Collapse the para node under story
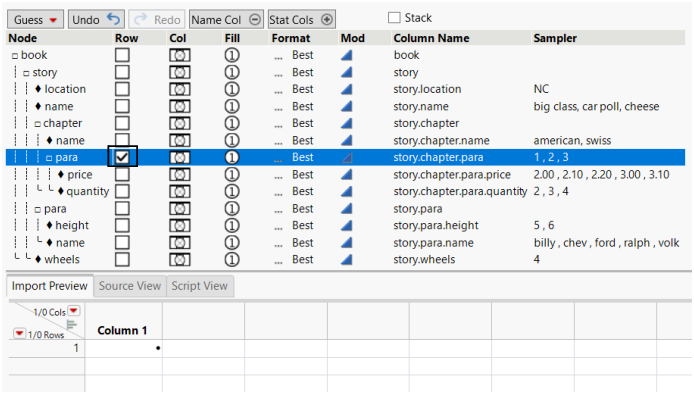The height and width of the screenshot is (394, 694). tap(38, 210)
